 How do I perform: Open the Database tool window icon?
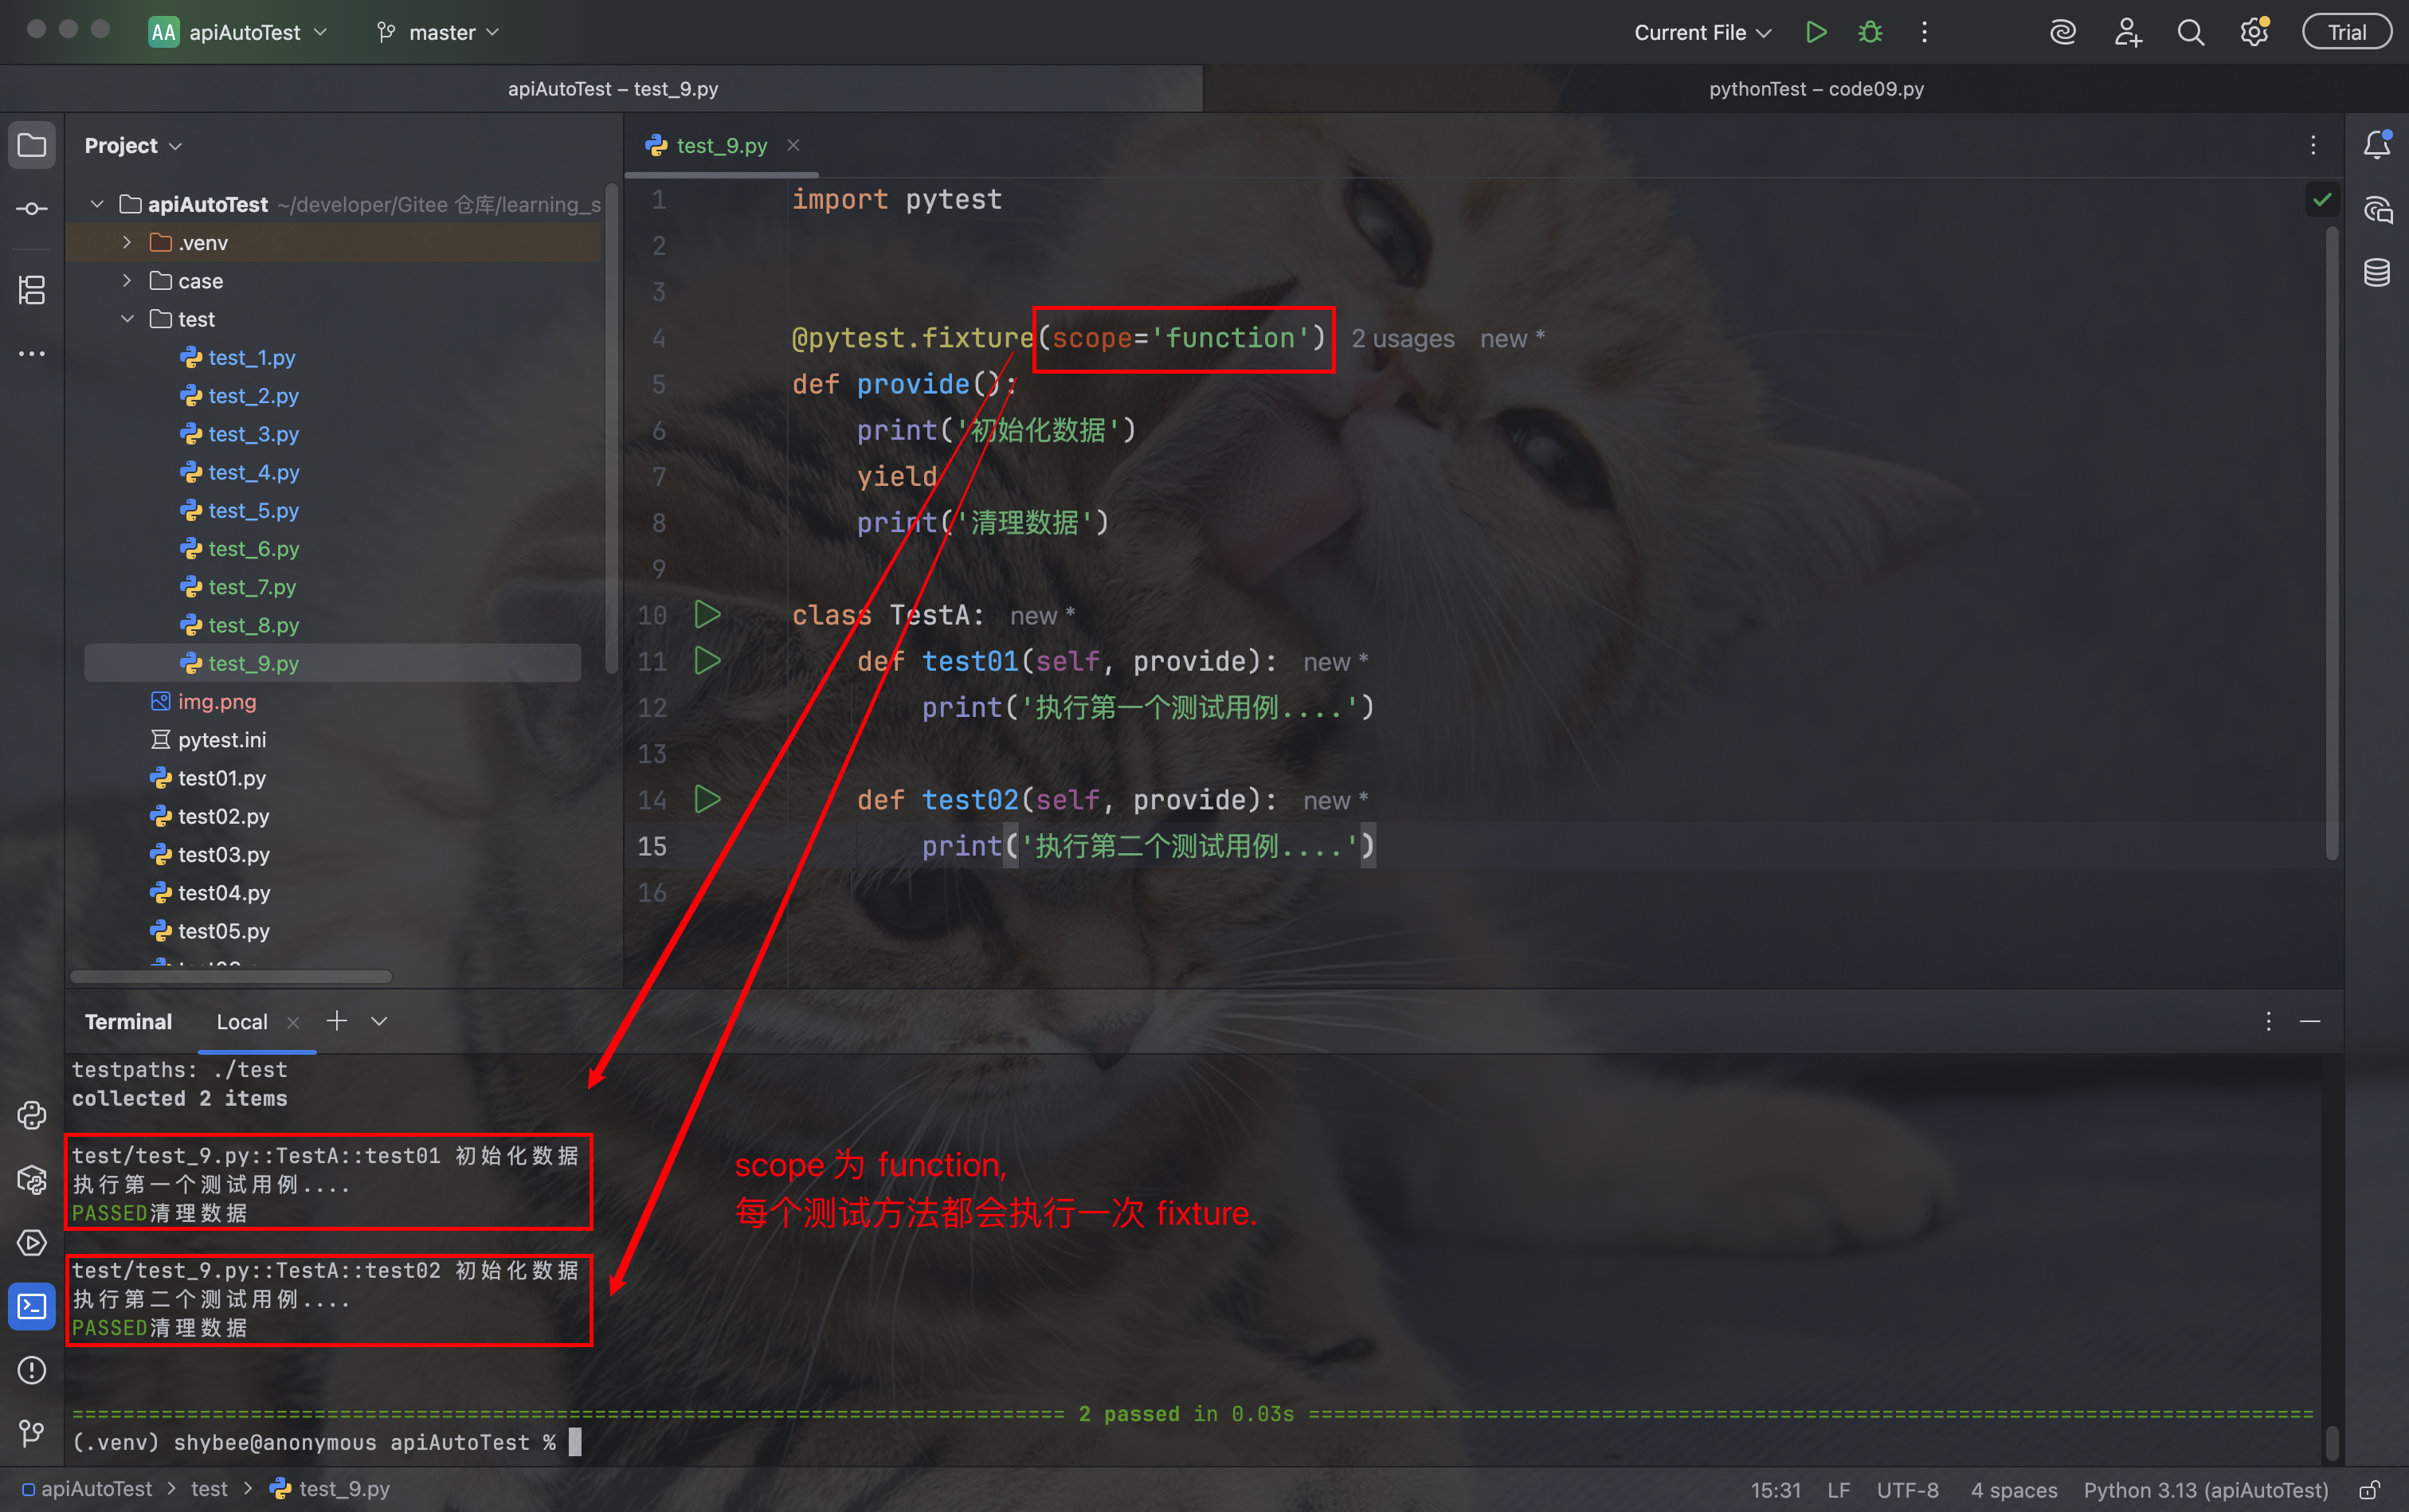pyautogui.click(x=2377, y=272)
